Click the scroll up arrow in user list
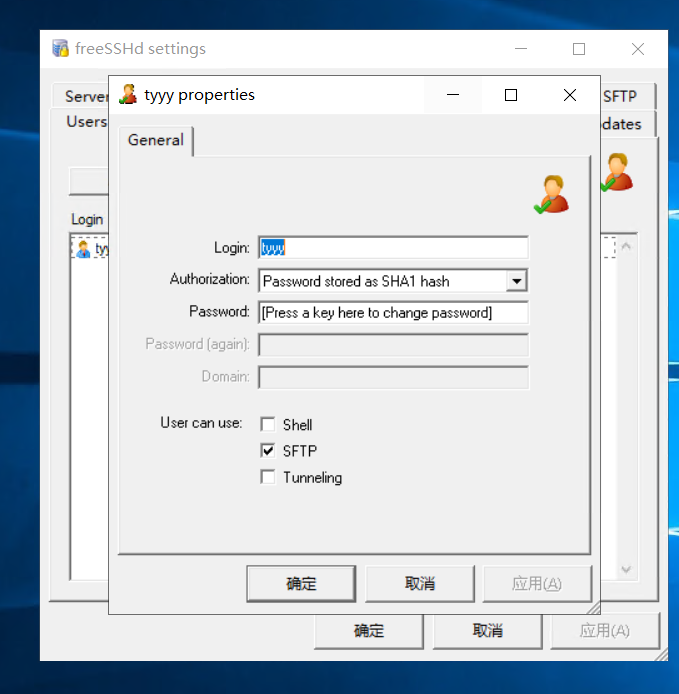679x694 pixels. click(626, 246)
